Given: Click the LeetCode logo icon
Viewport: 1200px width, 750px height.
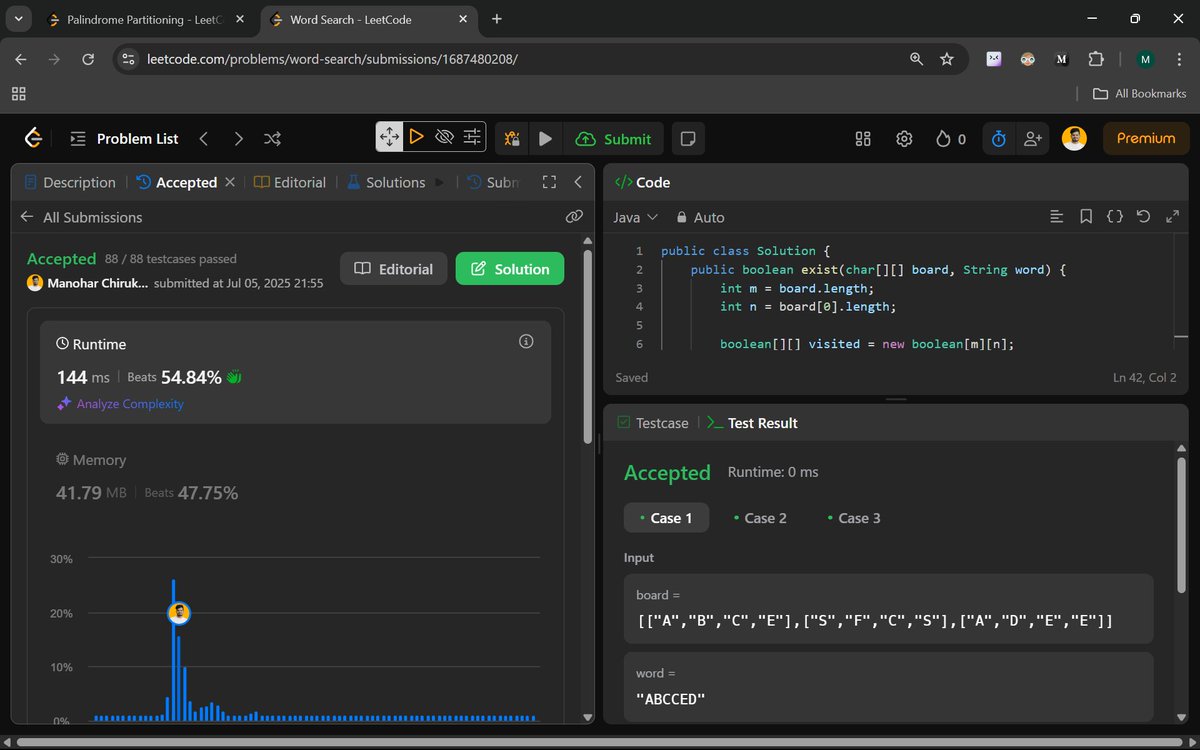Looking at the screenshot, I should [x=33, y=138].
